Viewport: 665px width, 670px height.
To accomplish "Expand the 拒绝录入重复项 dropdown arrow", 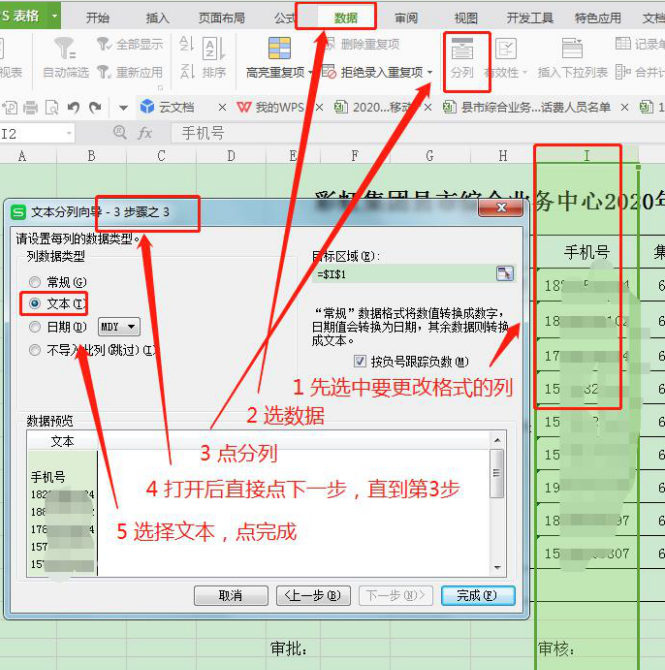I will point(430,73).
